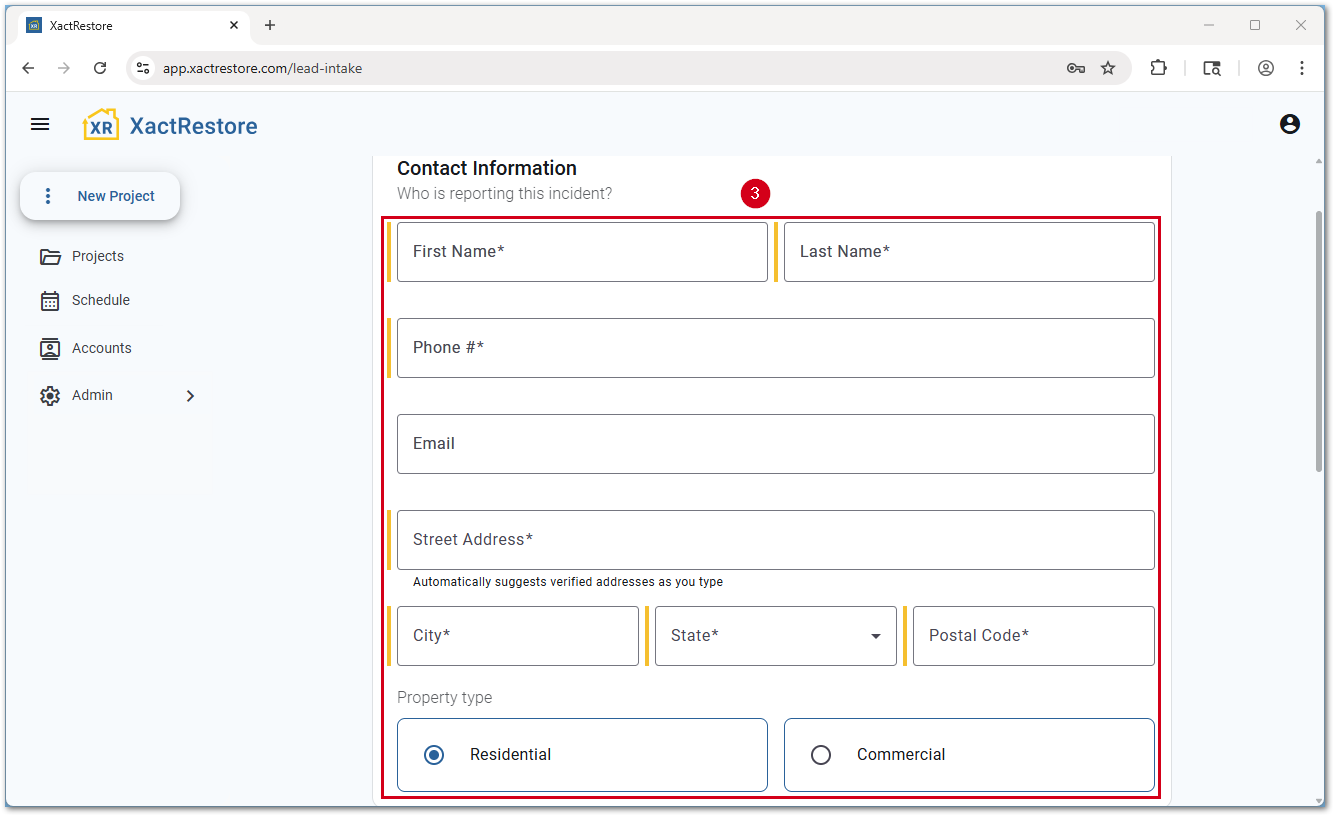Click the three-dot icon on New Project
This screenshot has width=1334, height=816.
(x=47, y=196)
